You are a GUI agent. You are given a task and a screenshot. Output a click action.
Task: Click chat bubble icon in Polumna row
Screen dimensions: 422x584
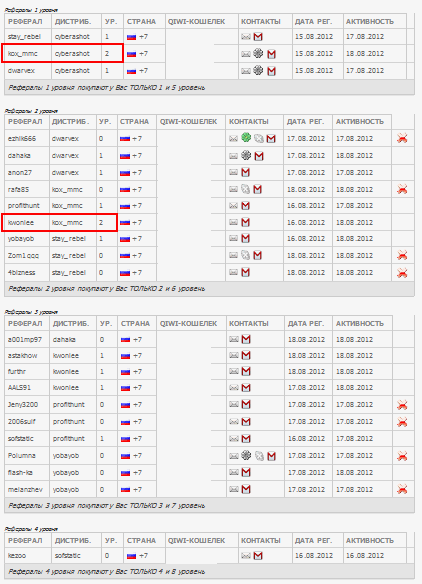tap(259, 456)
